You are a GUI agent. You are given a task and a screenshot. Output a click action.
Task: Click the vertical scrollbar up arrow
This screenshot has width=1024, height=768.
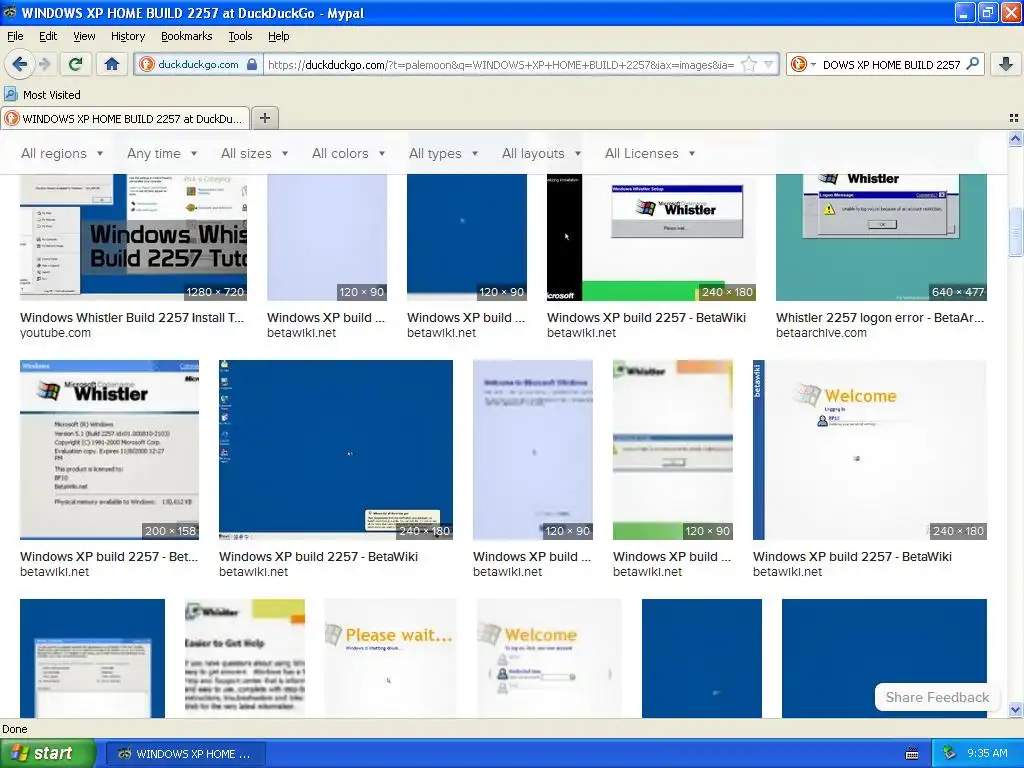pos(1015,138)
